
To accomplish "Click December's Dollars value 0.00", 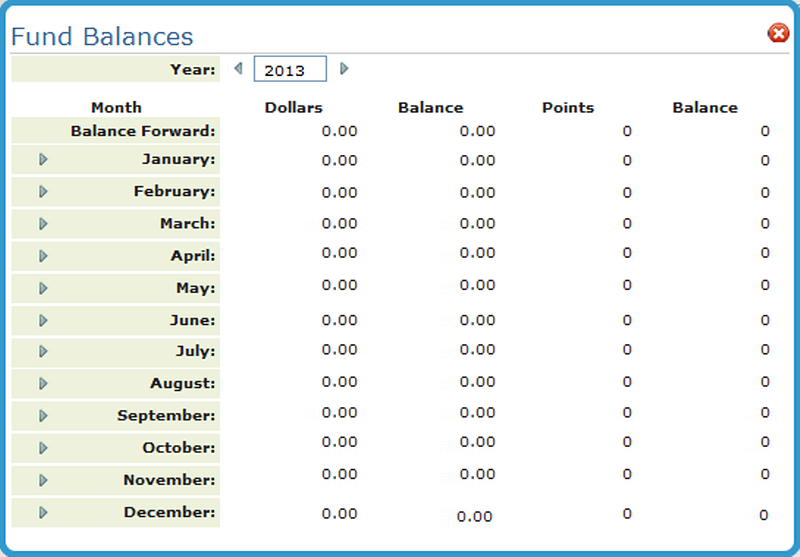I will click(339, 514).
